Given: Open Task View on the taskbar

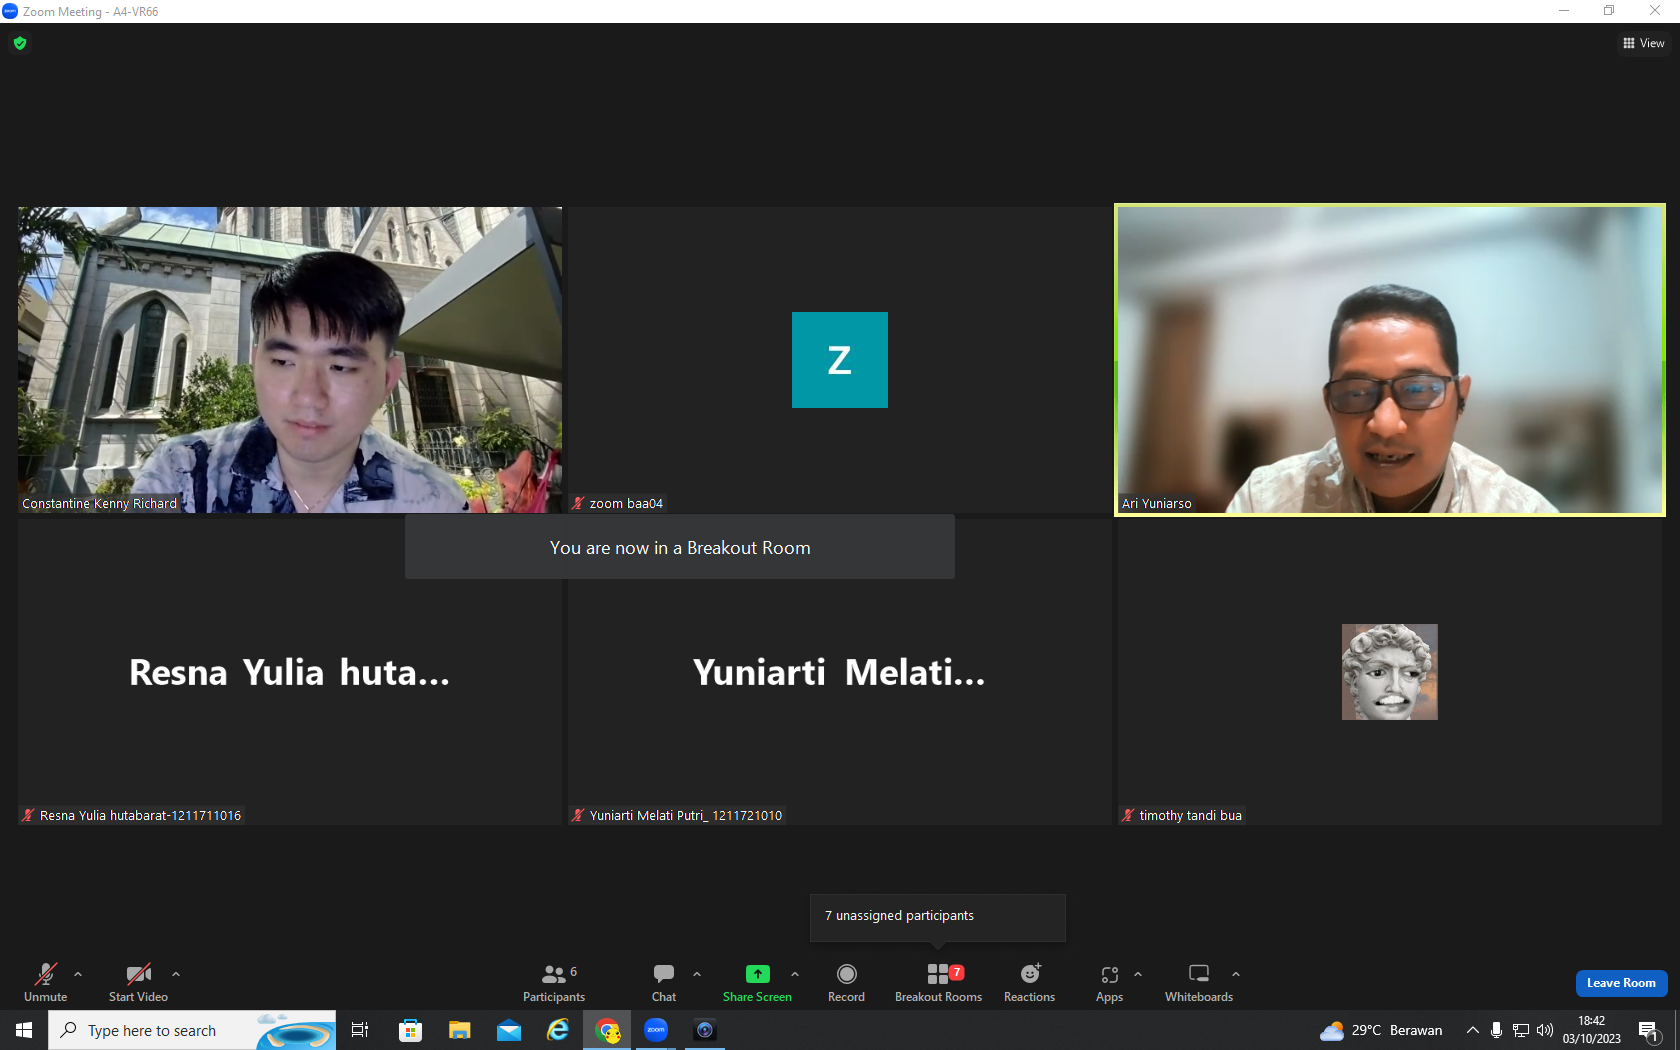Looking at the screenshot, I should tap(360, 1030).
